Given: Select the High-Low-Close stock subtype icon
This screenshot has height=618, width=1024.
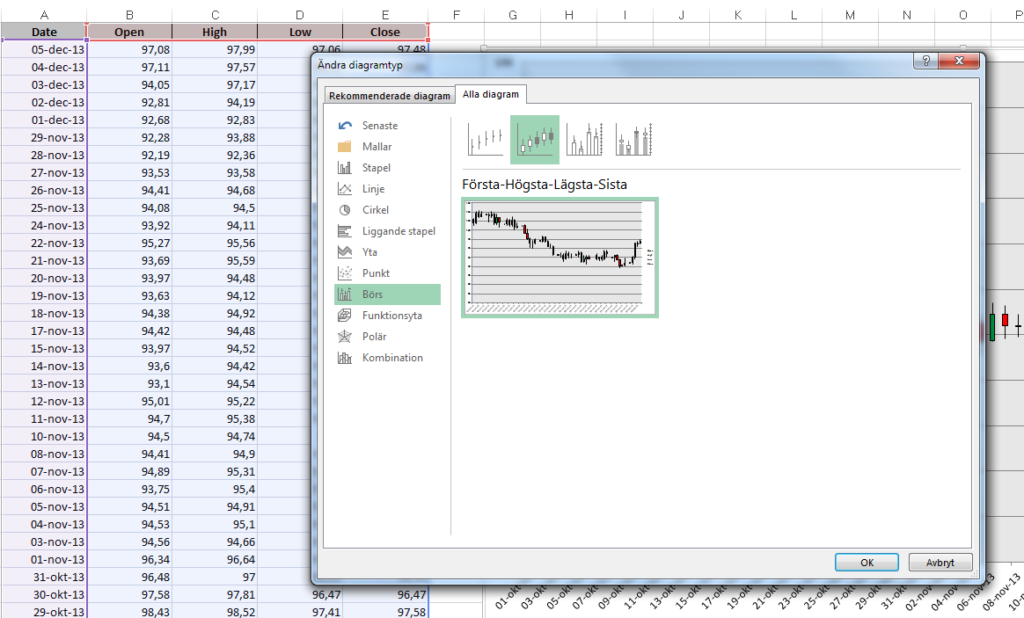Looking at the screenshot, I should pos(485,139).
